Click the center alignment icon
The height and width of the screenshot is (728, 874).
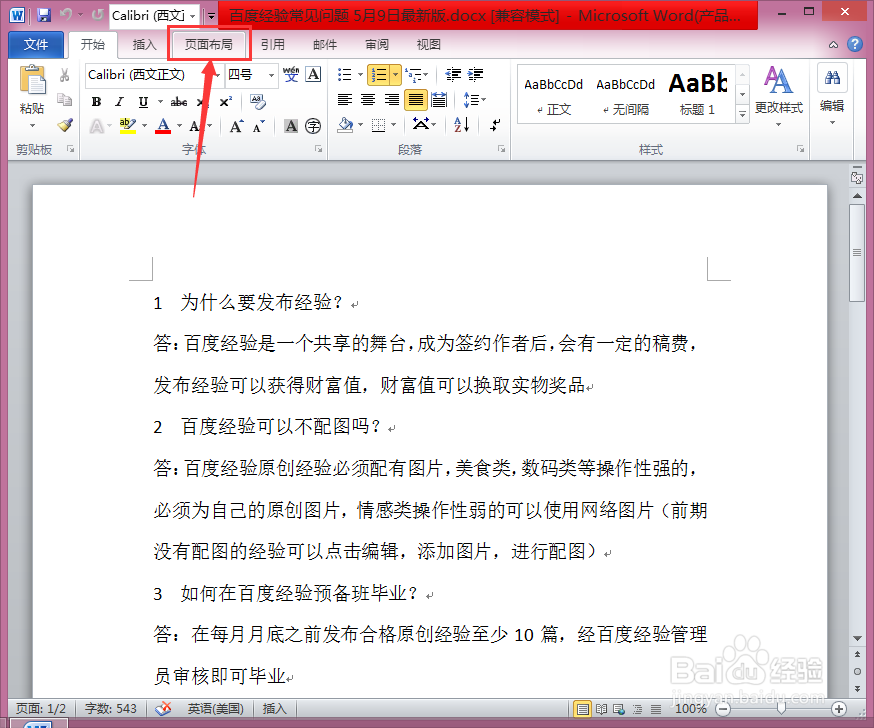(366, 99)
